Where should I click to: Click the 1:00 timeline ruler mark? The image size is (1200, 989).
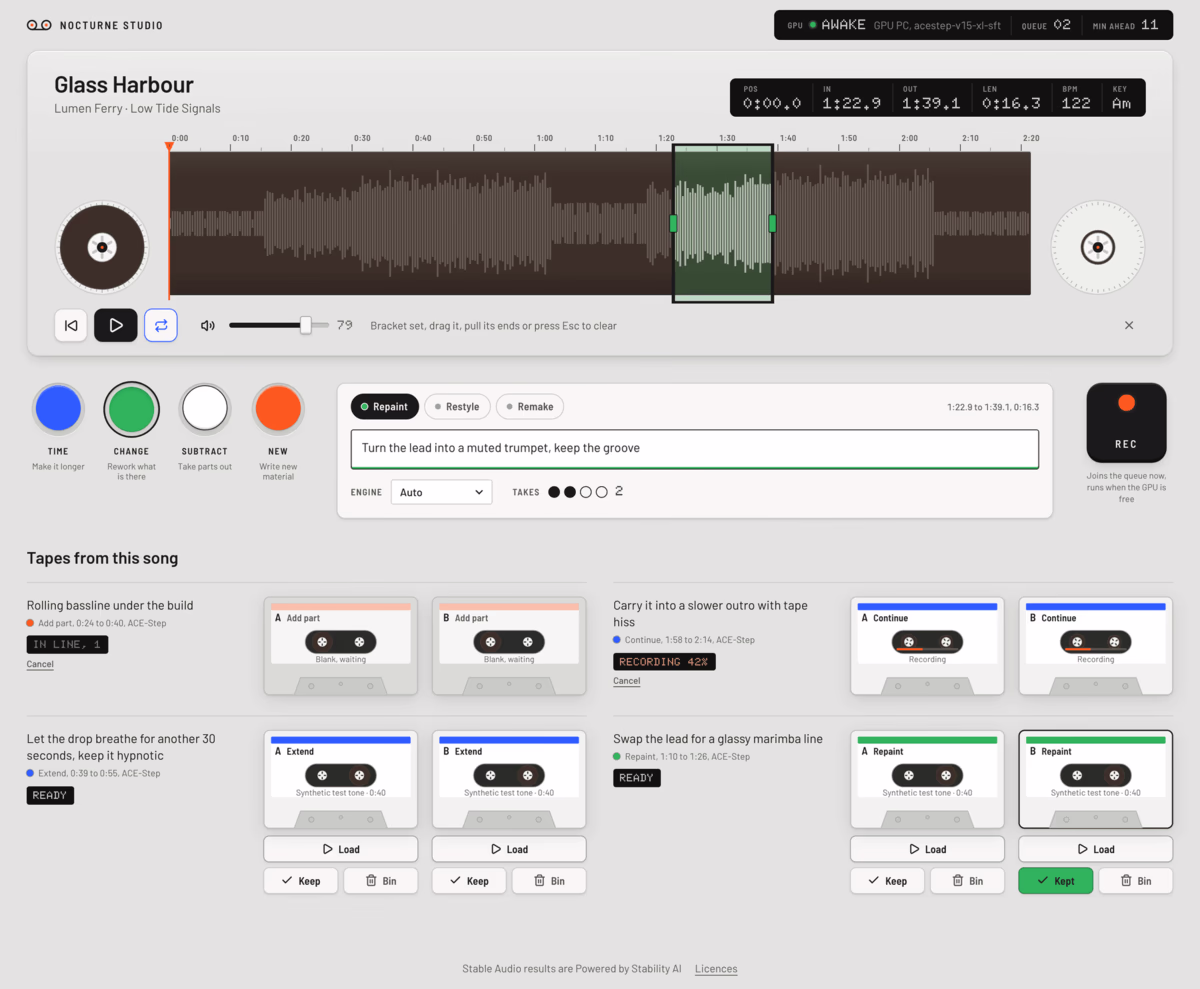[544, 138]
